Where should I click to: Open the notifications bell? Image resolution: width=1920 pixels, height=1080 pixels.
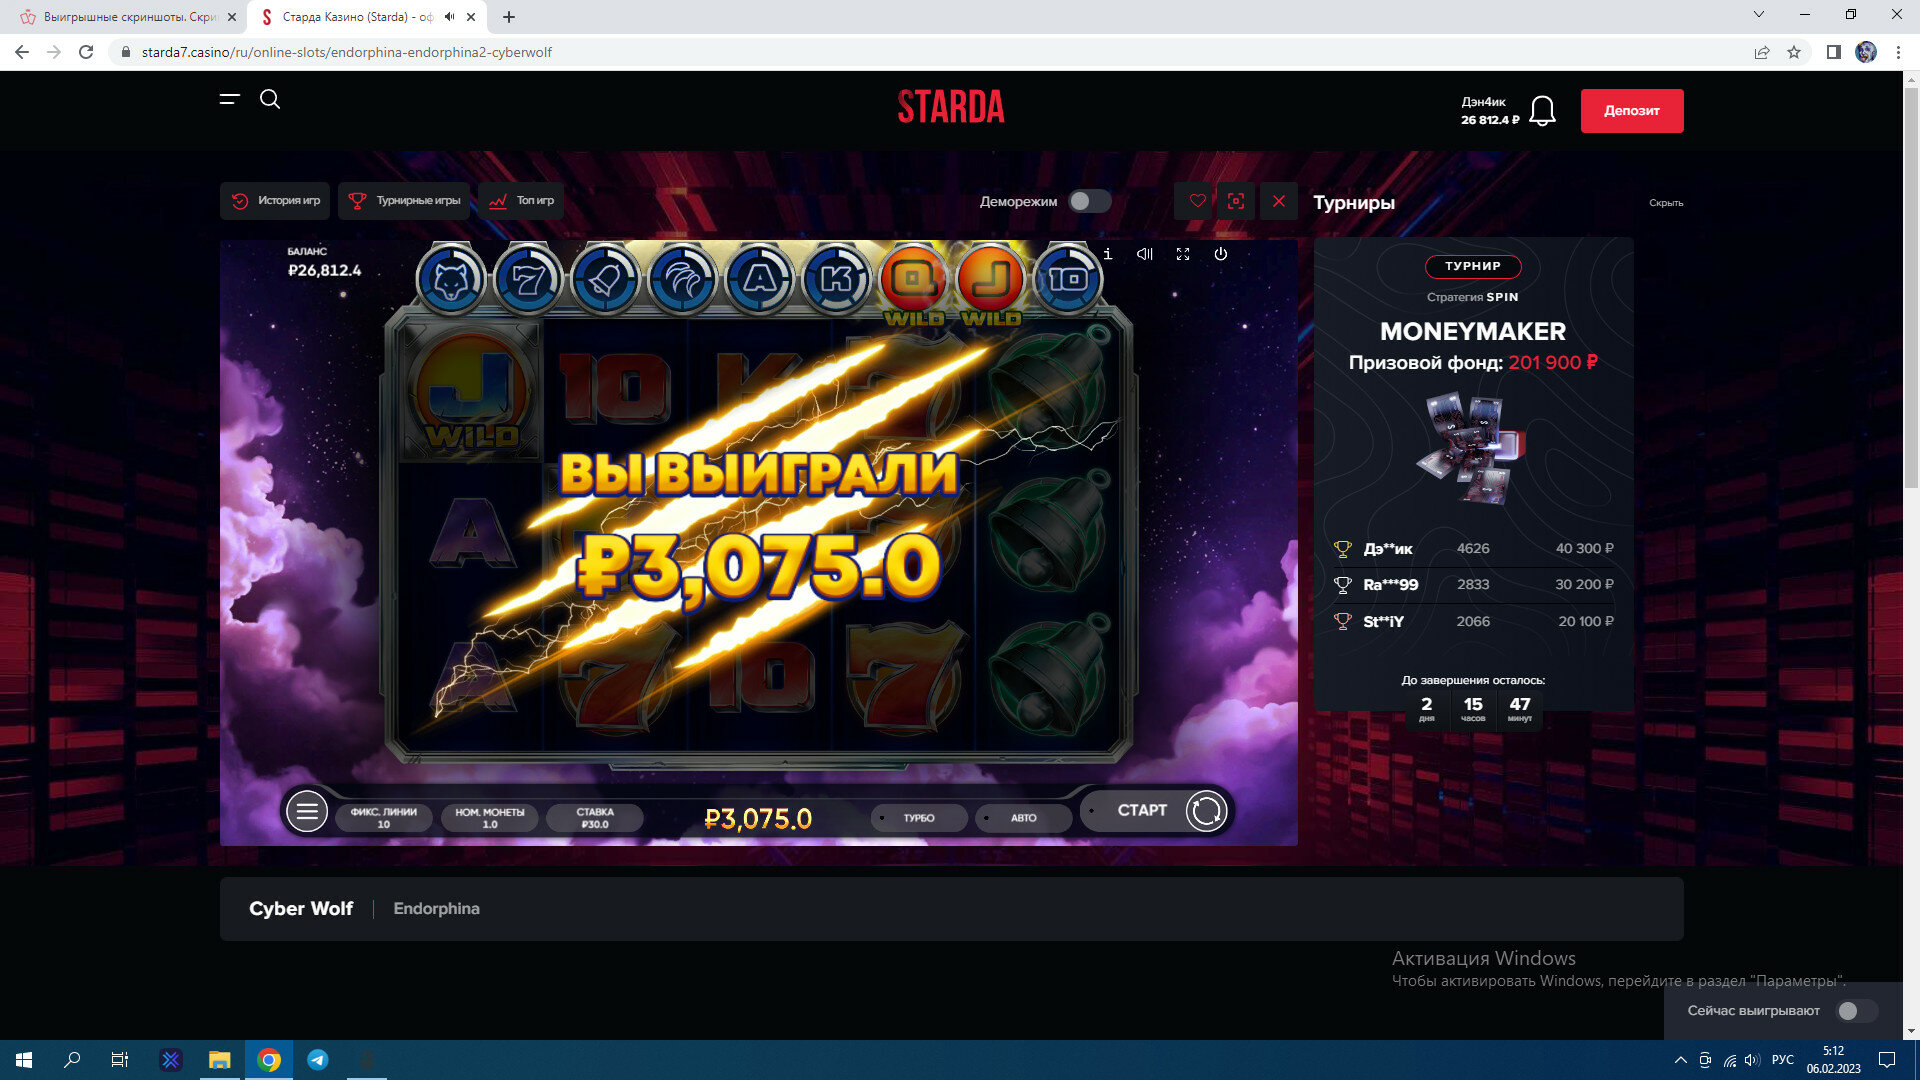point(1543,111)
